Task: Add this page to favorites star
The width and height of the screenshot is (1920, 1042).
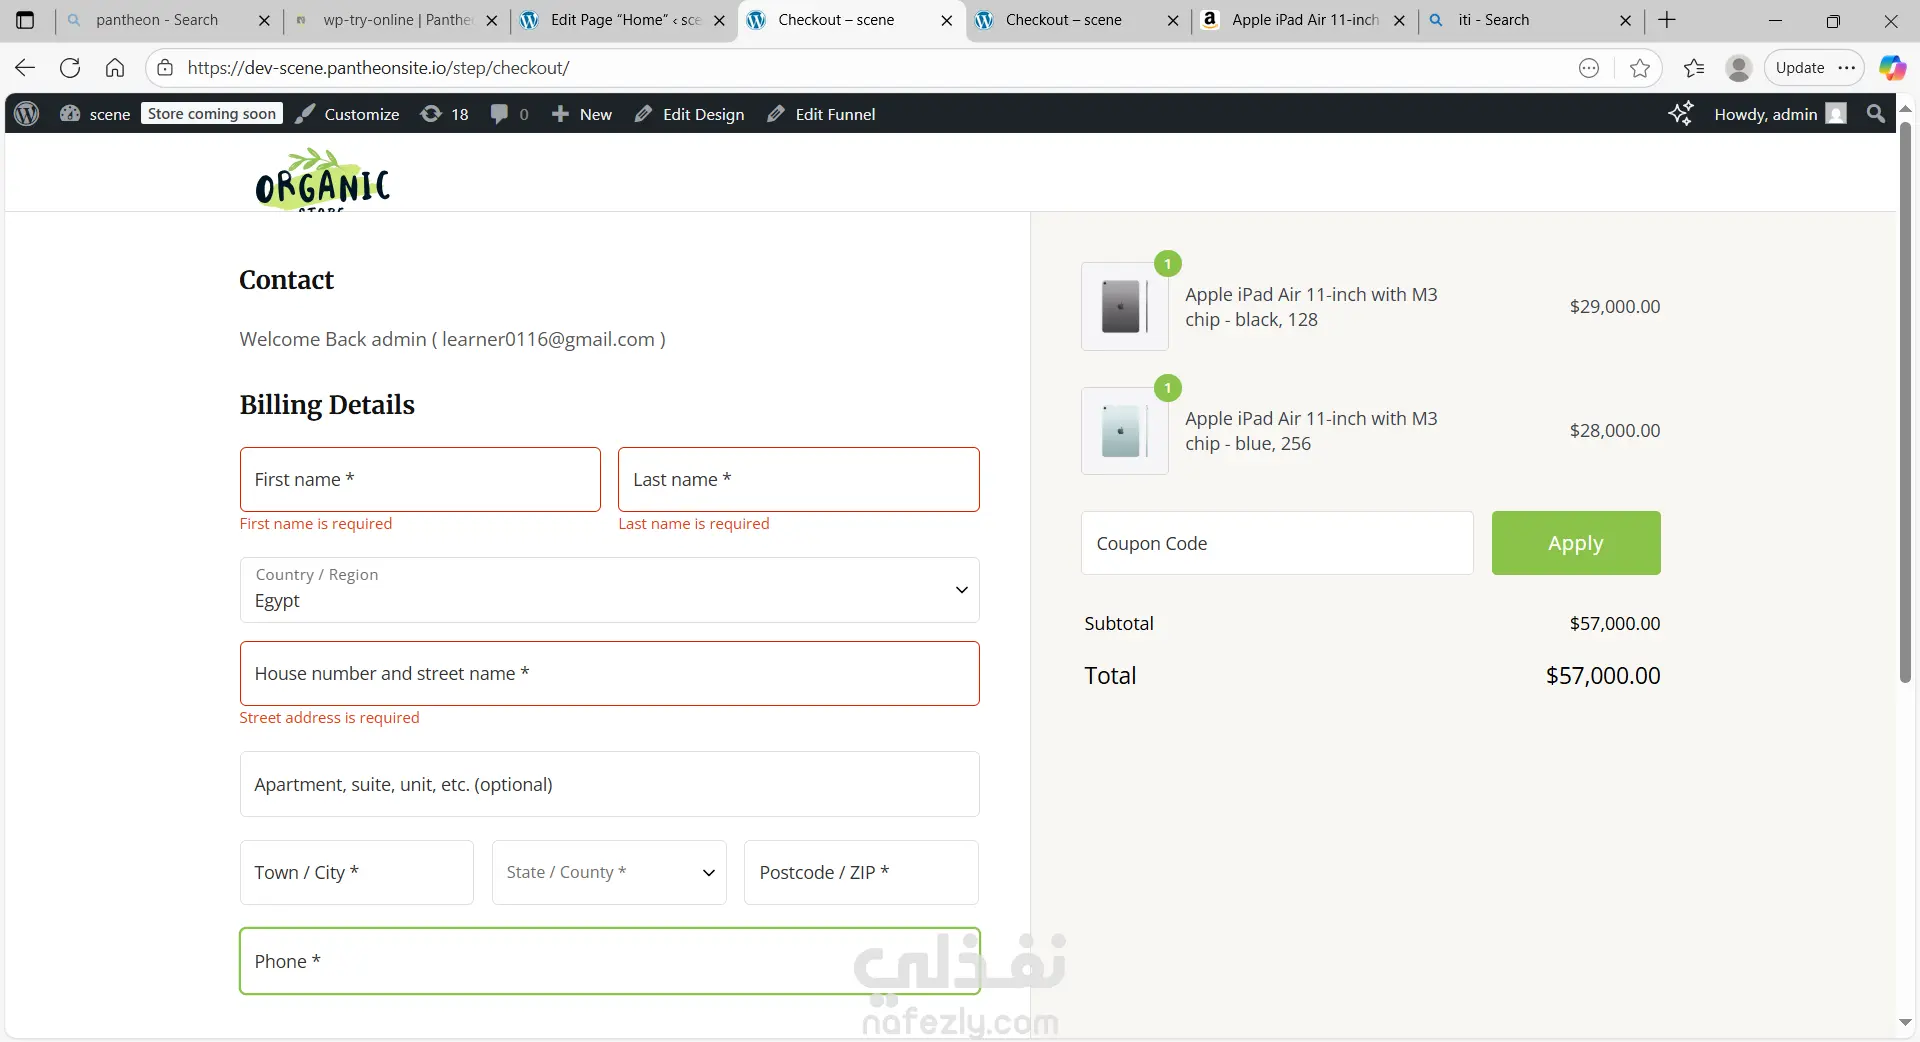Action: click(1640, 68)
